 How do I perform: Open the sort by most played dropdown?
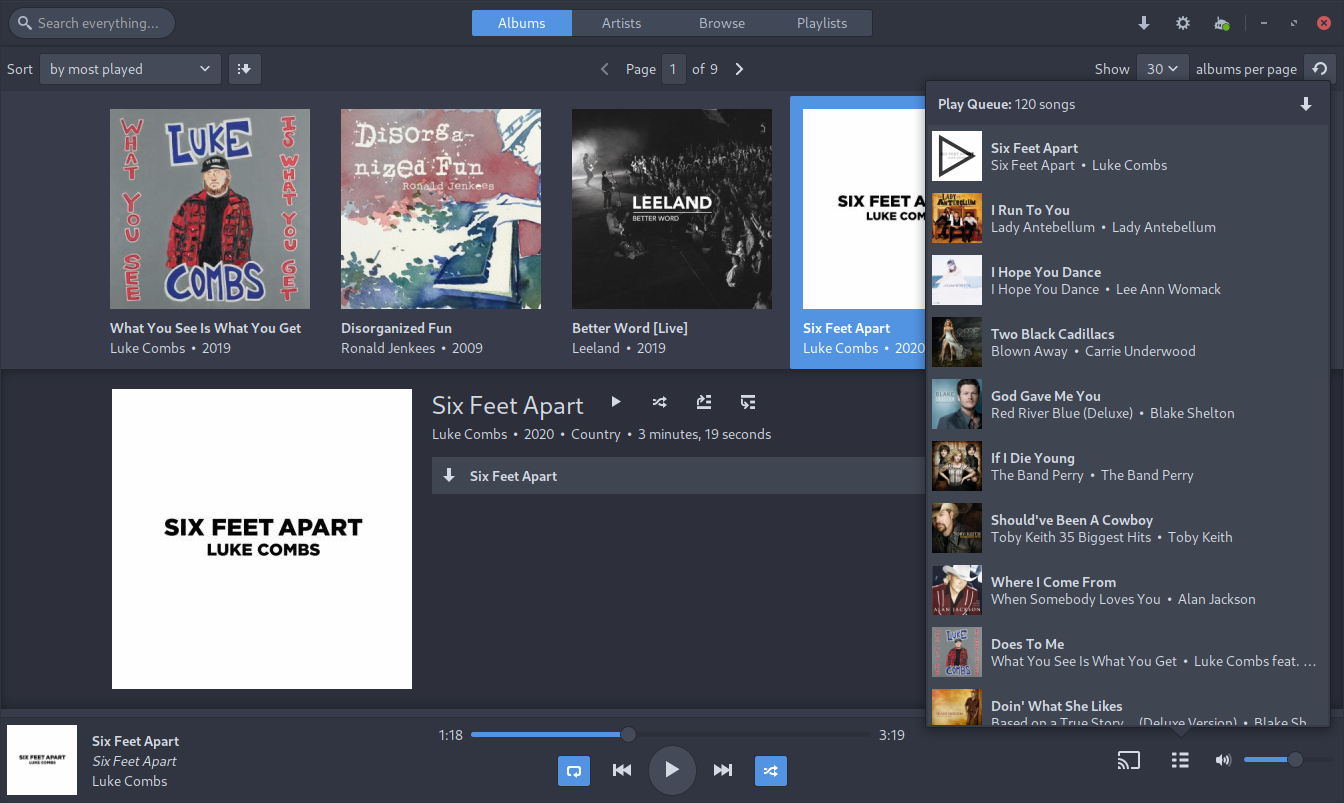(130, 69)
